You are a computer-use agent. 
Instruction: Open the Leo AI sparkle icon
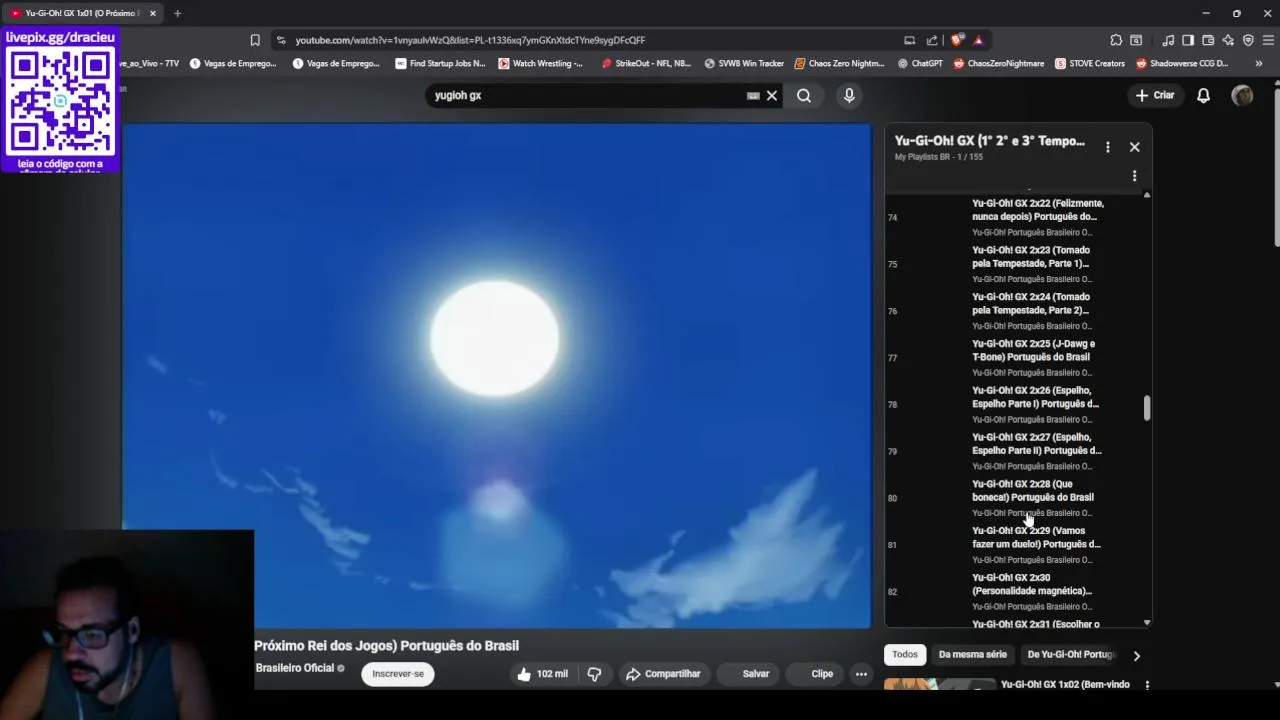(1228, 40)
